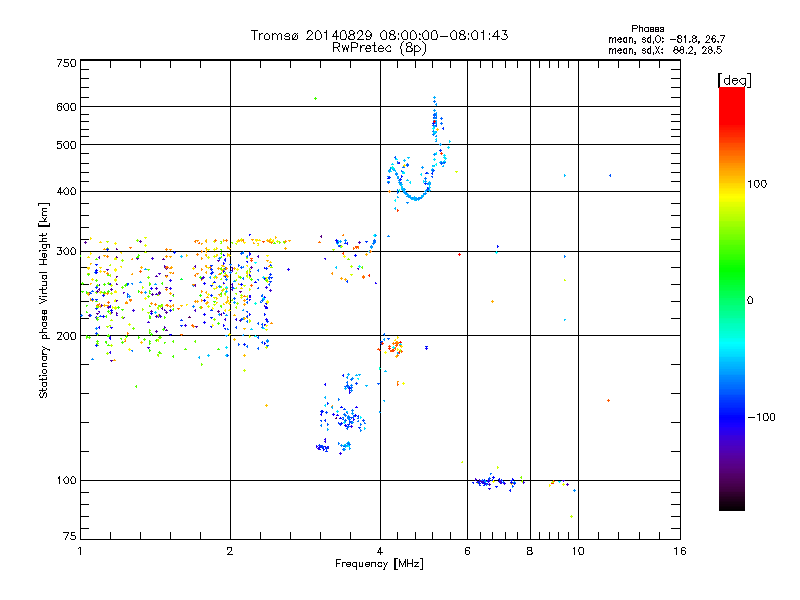
Task: Click the 'Stationary phase Virtual Height [km]' axis label
Action: [43, 300]
